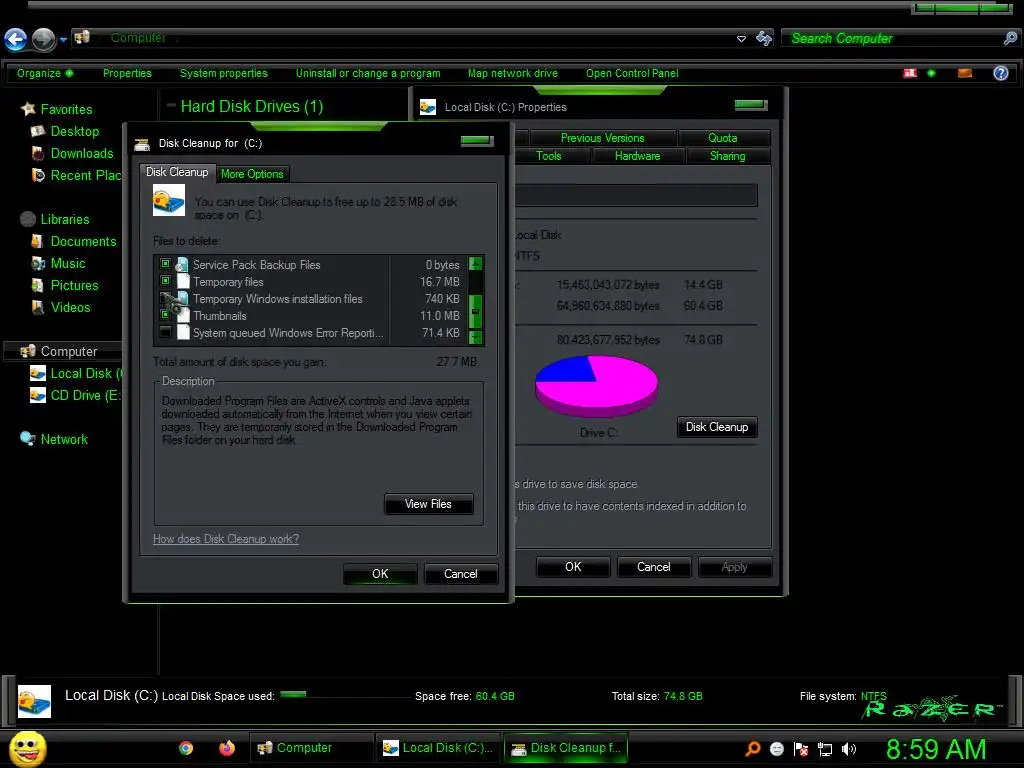Refresh the Computer view
The height and width of the screenshot is (768, 1024).
click(763, 39)
